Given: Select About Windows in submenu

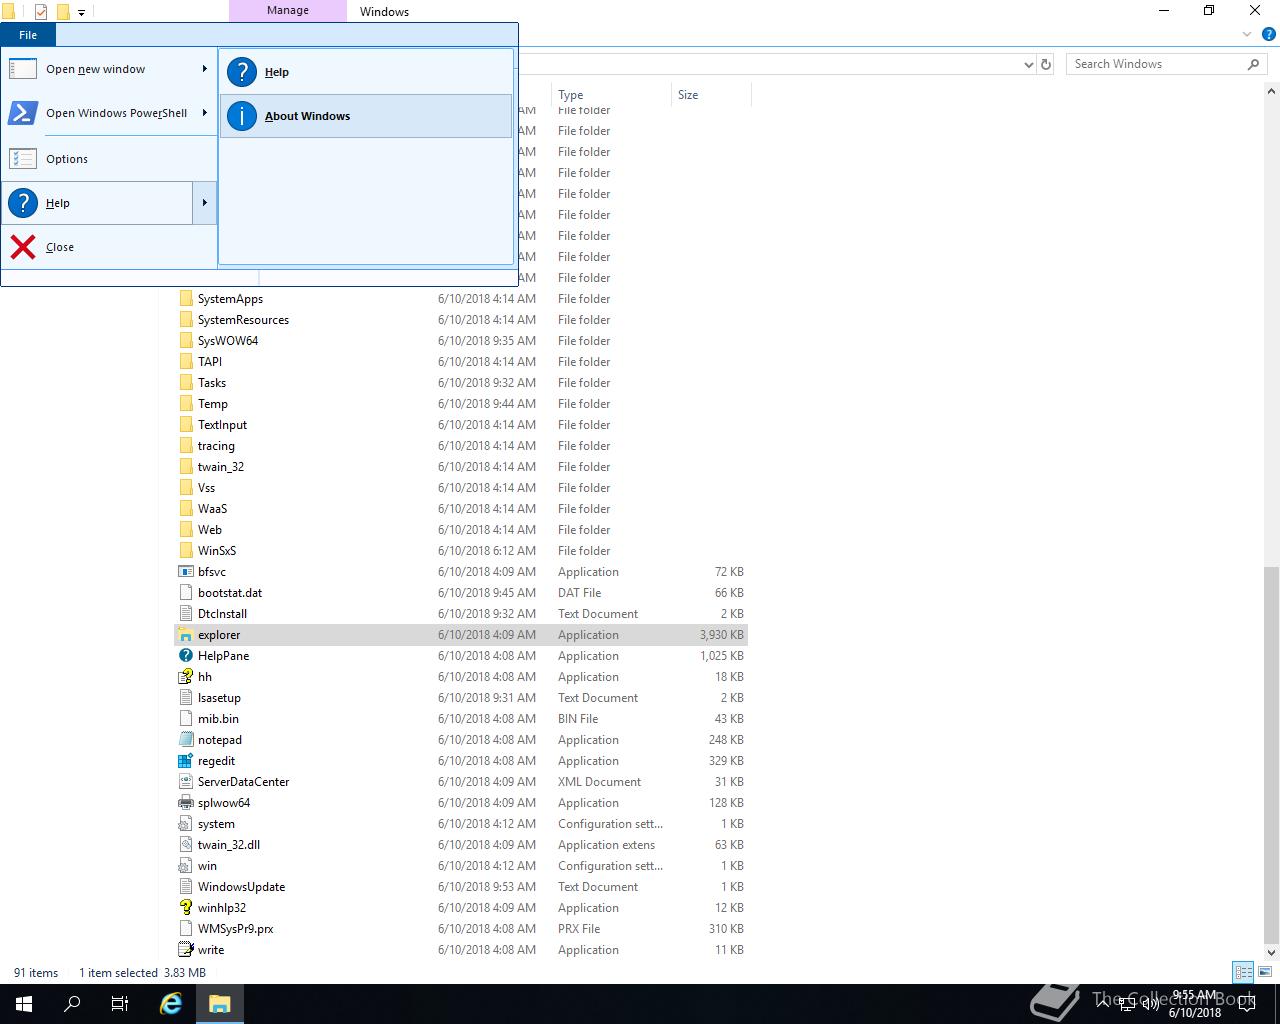Looking at the screenshot, I should tap(366, 116).
